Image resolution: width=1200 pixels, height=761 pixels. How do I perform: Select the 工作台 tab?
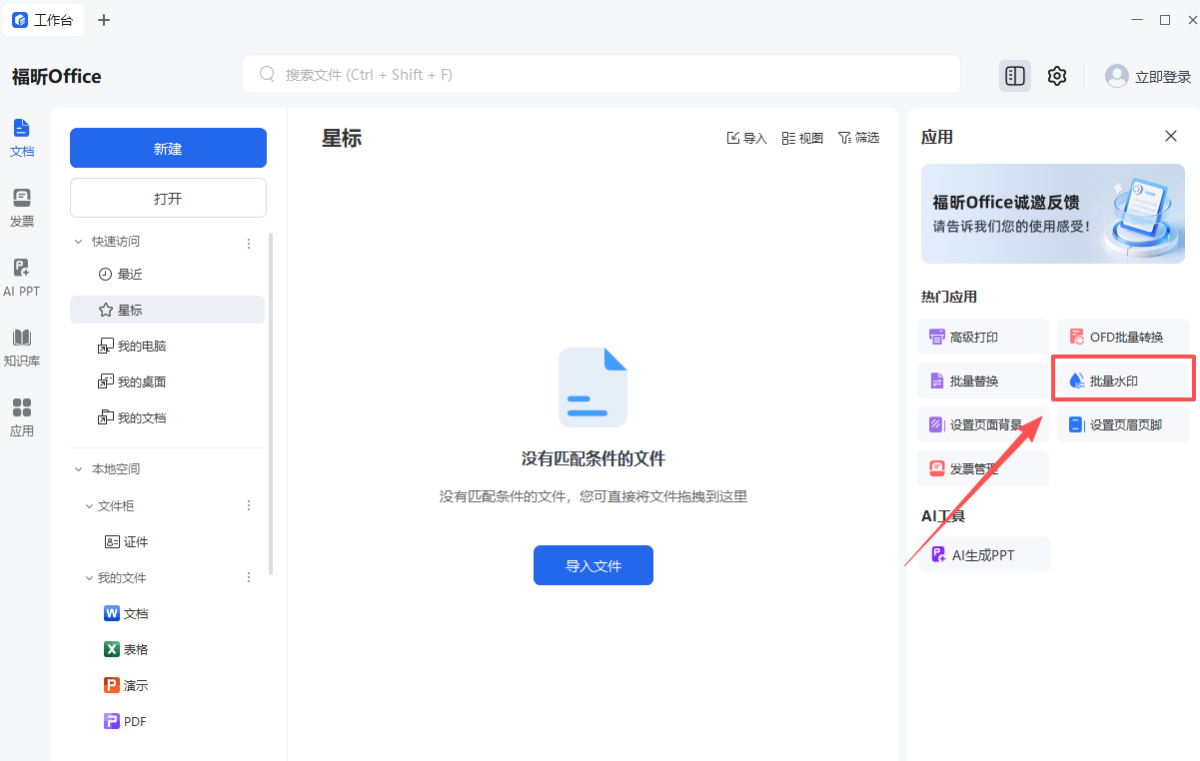pyautogui.click(x=43, y=20)
